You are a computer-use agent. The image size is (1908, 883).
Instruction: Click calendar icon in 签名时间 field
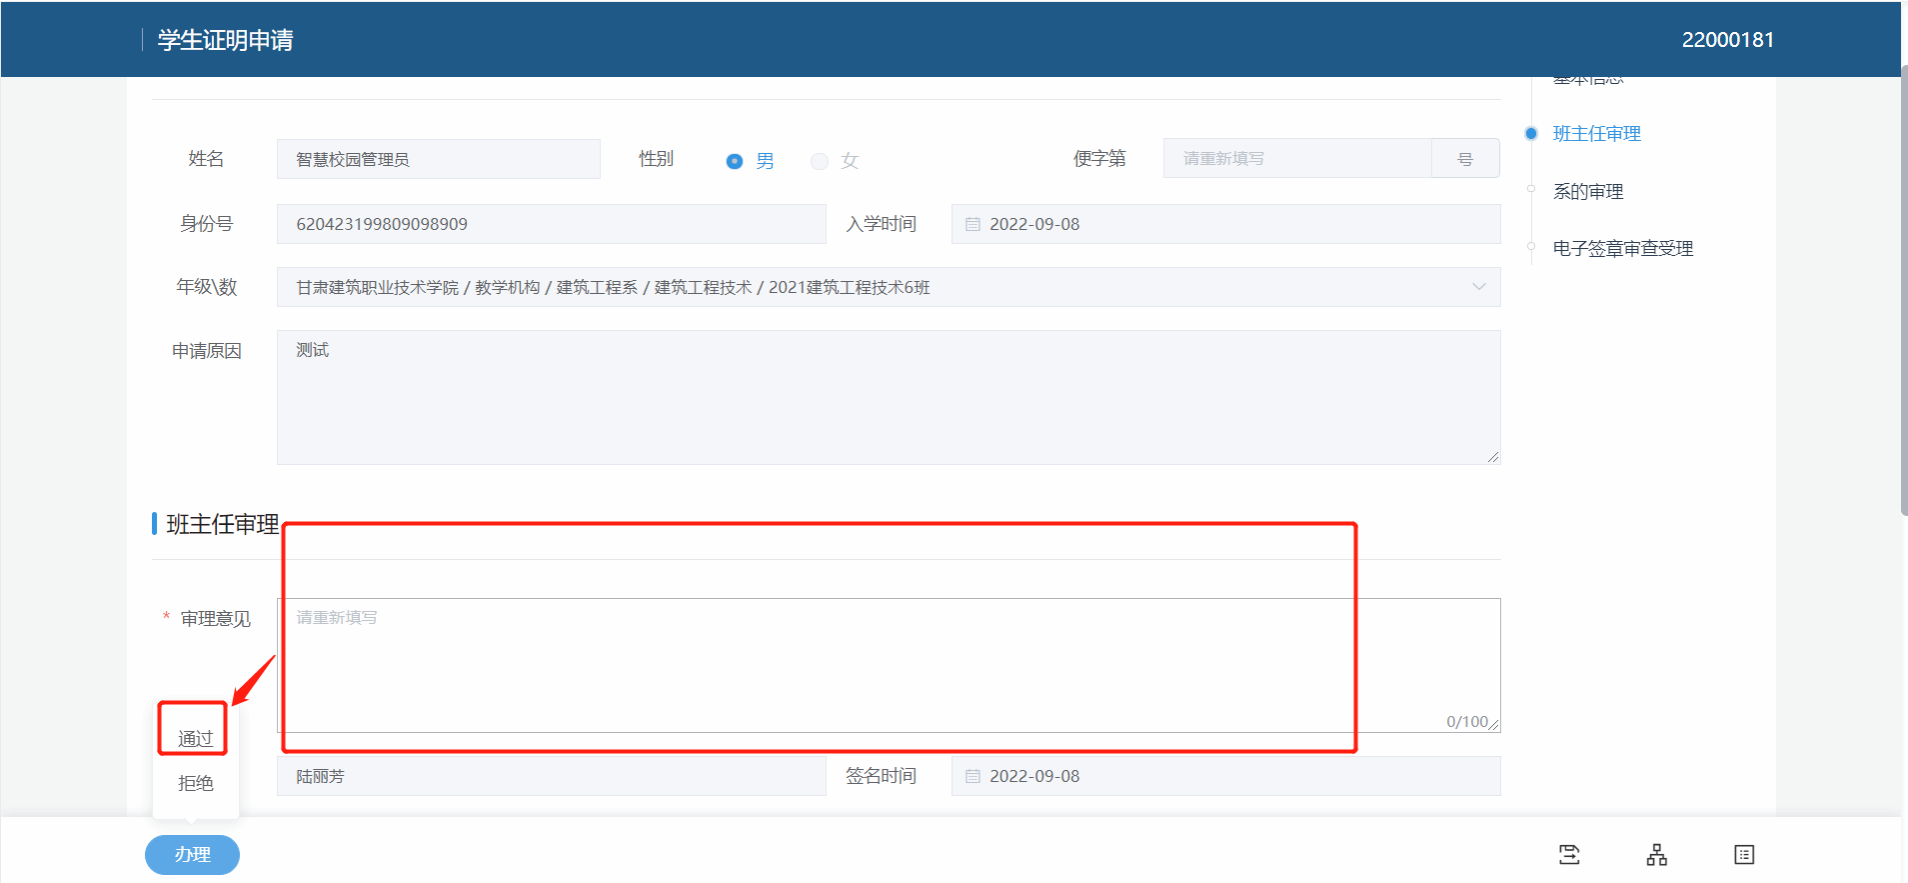coord(972,776)
